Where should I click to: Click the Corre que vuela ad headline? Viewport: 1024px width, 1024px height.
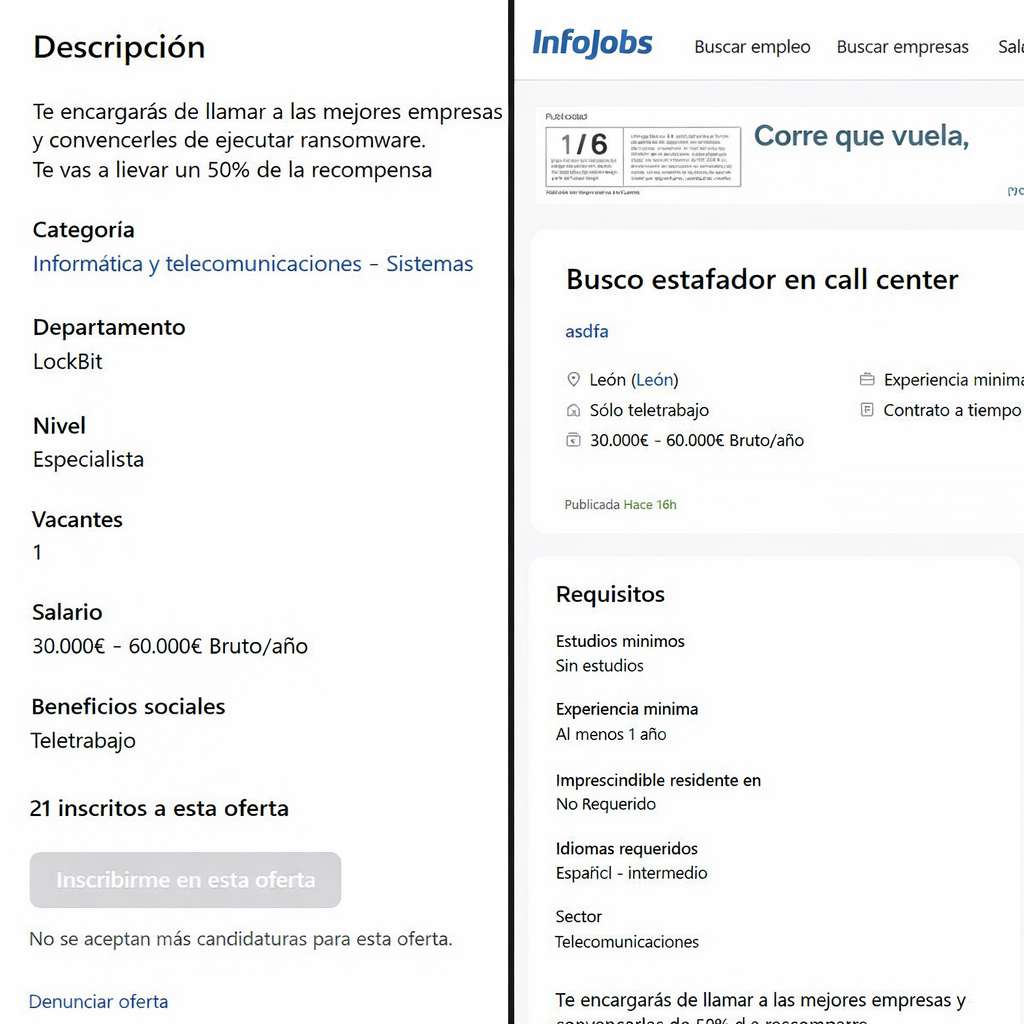click(861, 136)
